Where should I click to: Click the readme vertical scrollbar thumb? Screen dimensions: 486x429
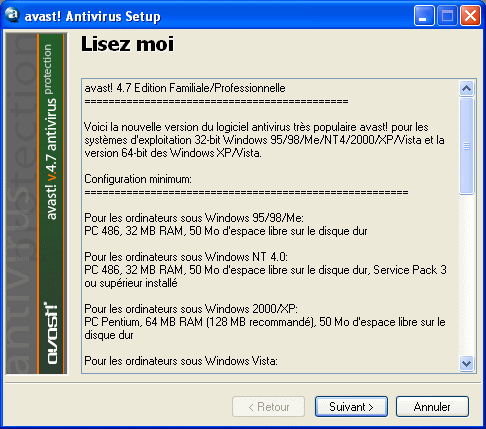[466, 146]
